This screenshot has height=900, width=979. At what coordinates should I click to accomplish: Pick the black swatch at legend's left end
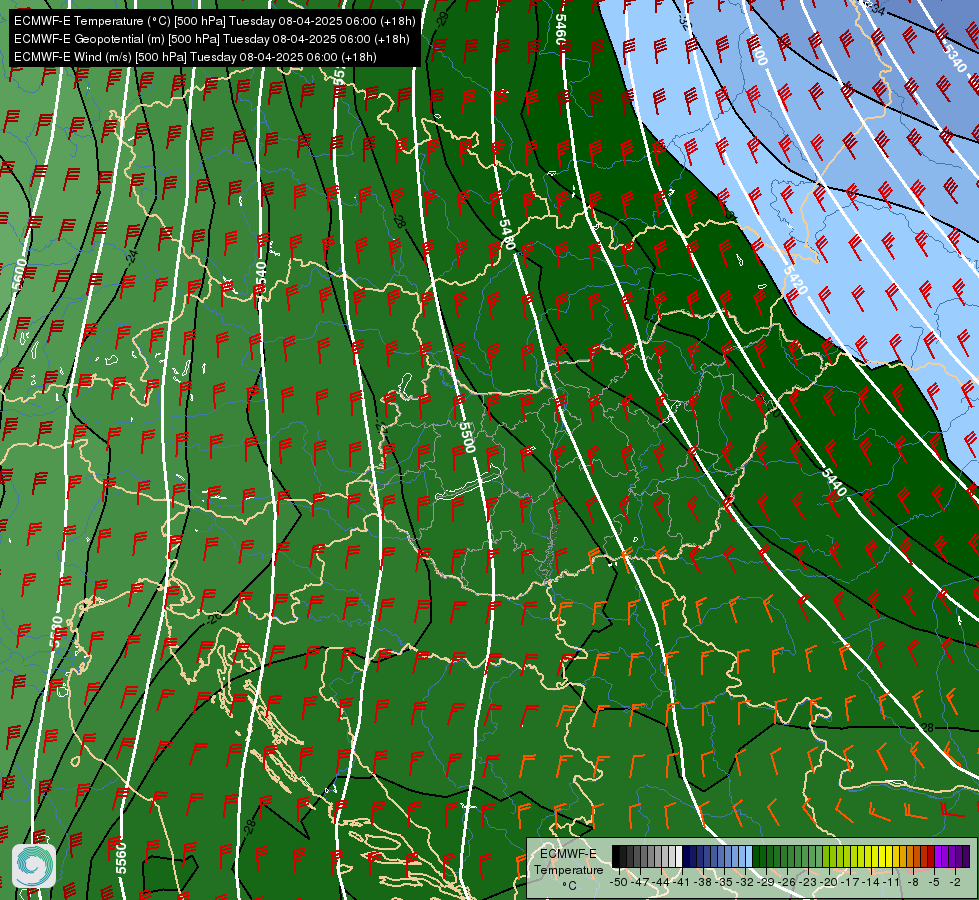tap(616, 857)
